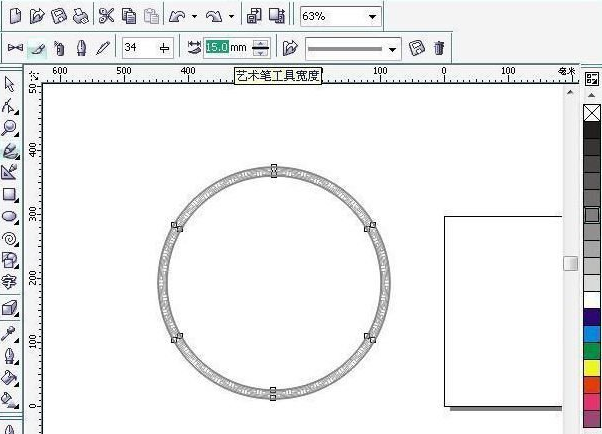Select the Rectangle tool

click(10, 195)
